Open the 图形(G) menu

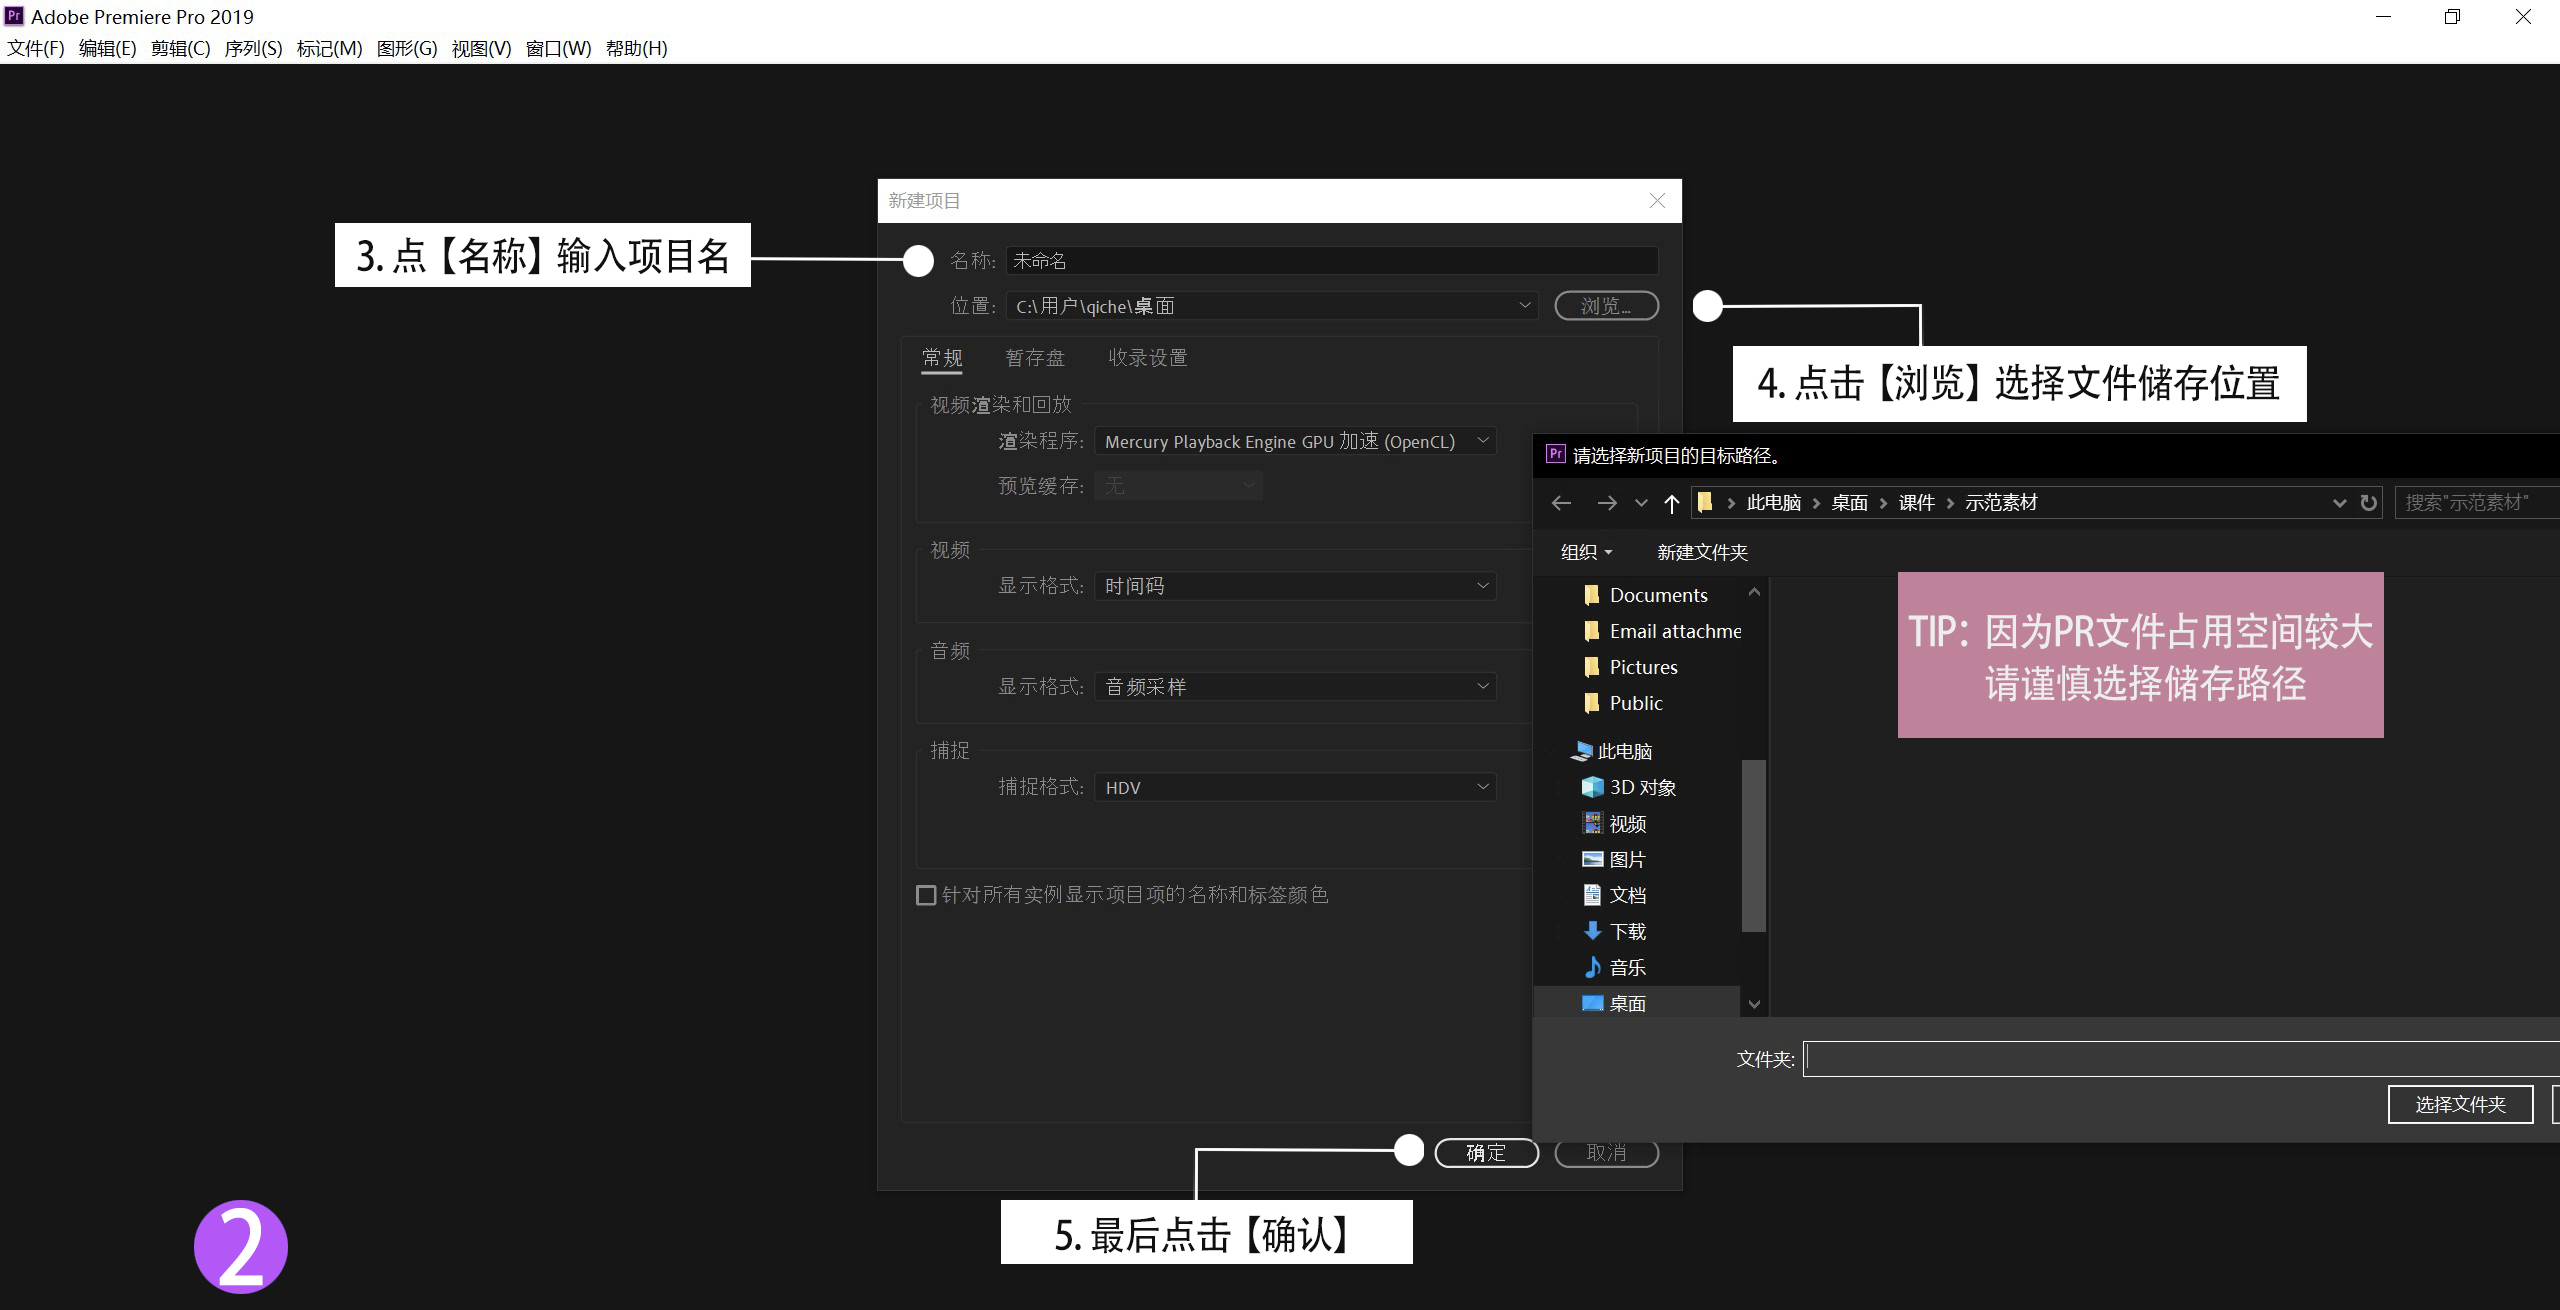407,48
